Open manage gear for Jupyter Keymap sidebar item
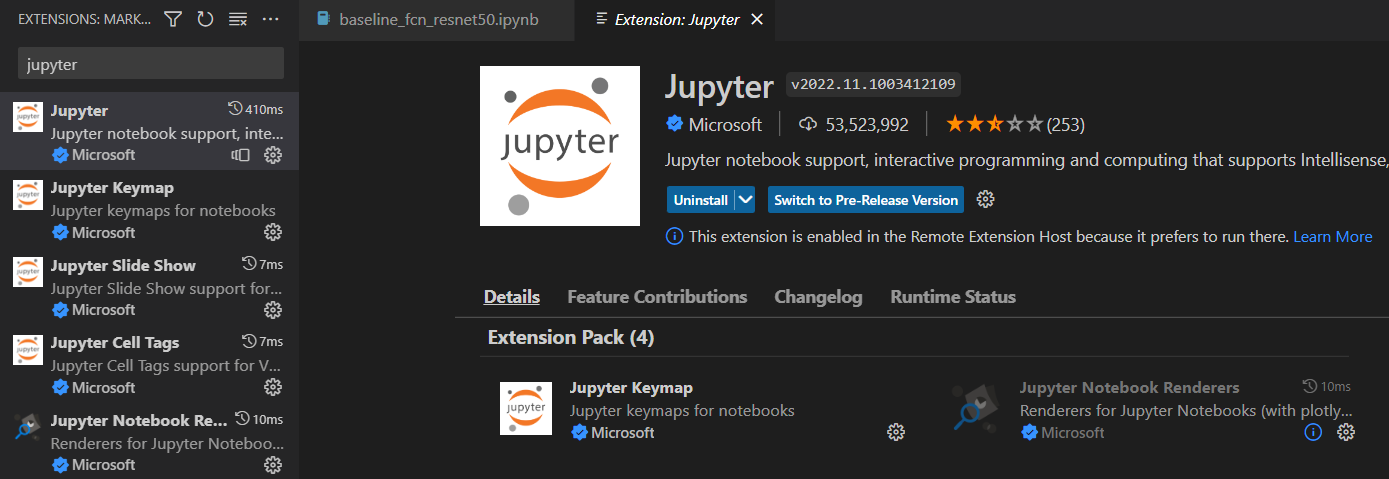This screenshot has height=479, width=1389. tap(272, 232)
